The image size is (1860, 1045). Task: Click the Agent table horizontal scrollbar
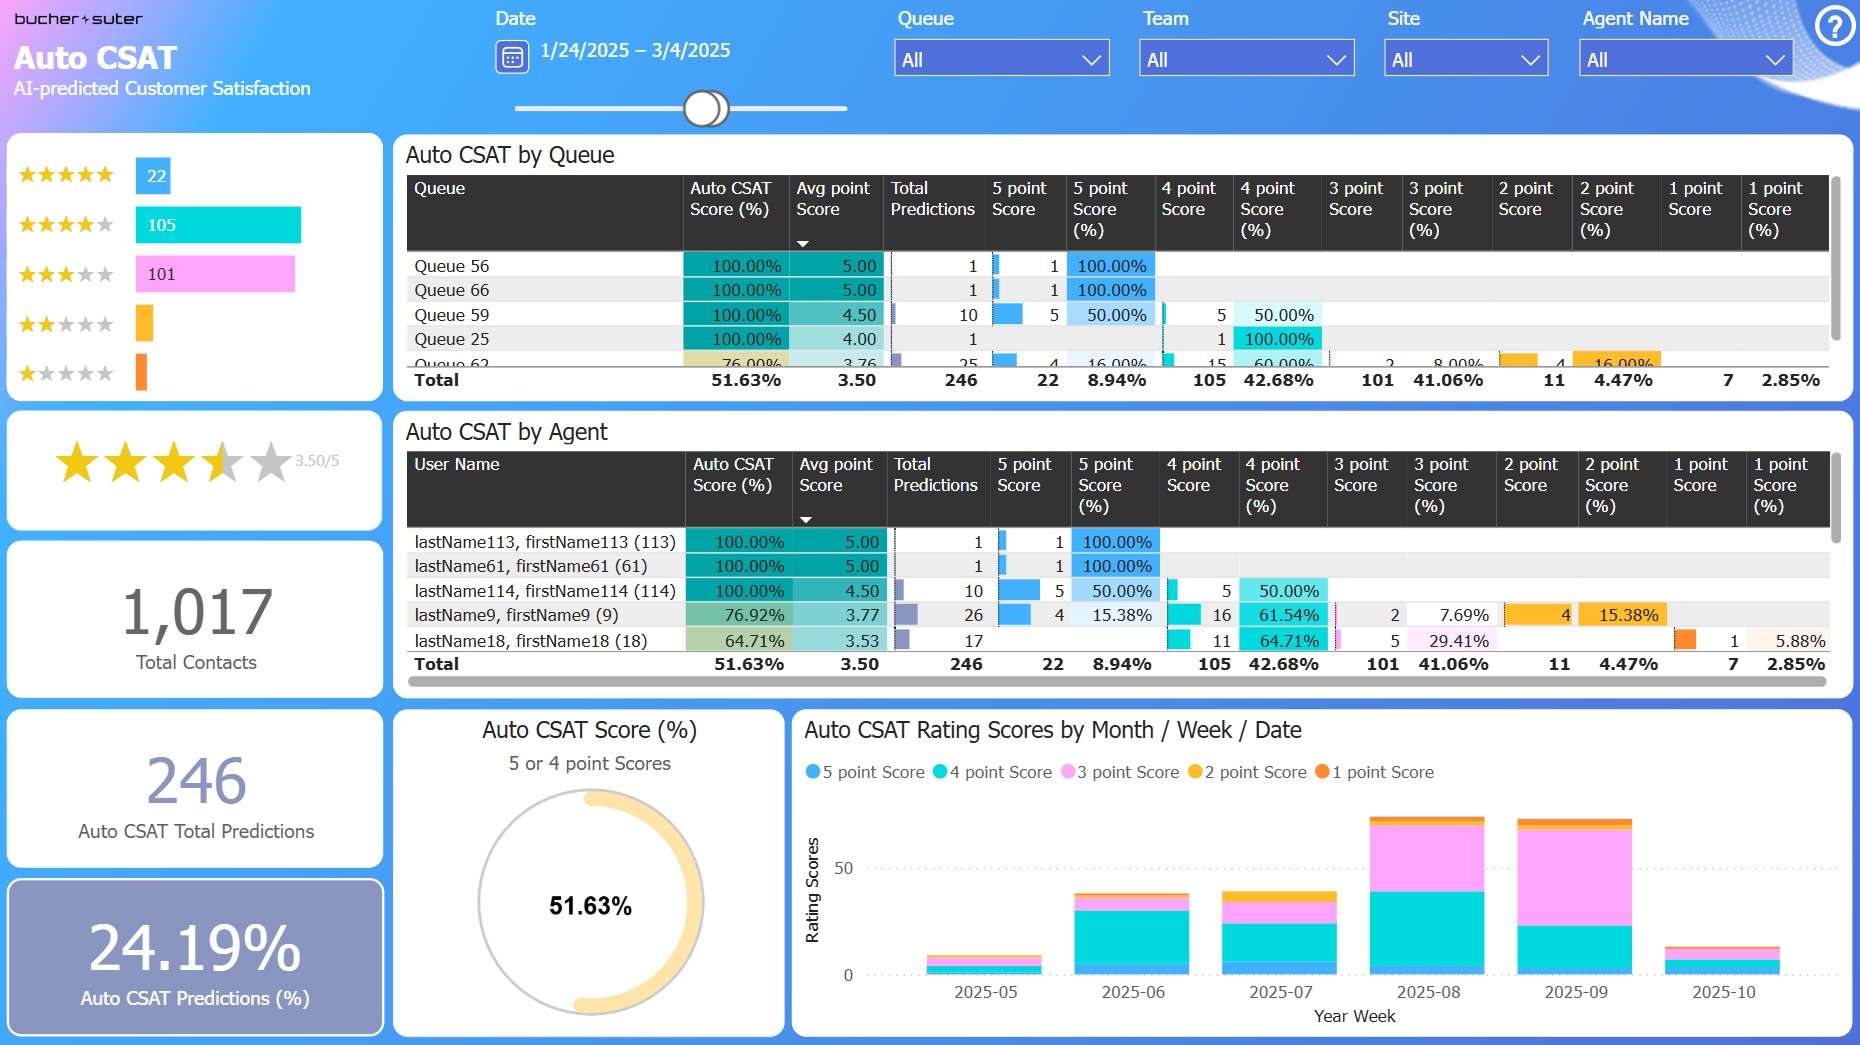[x=1117, y=682]
